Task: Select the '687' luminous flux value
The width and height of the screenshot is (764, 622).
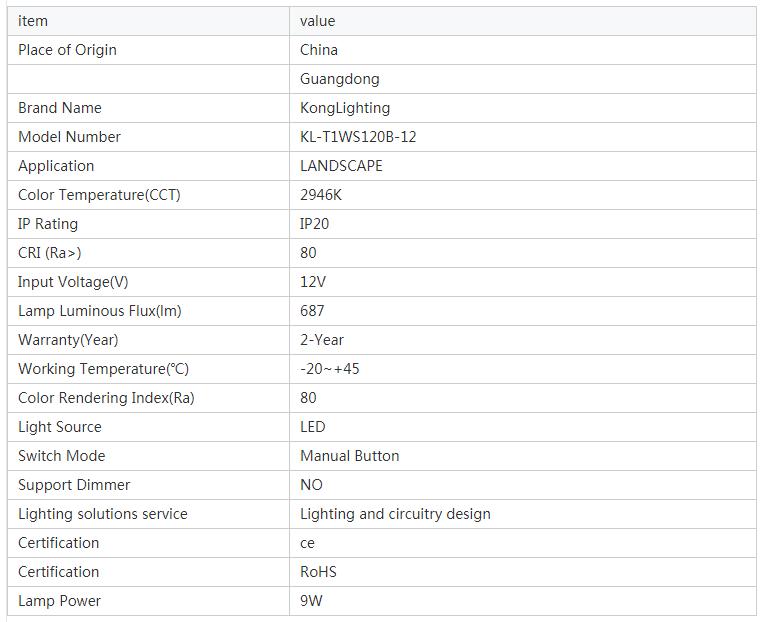Action: click(312, 311)
